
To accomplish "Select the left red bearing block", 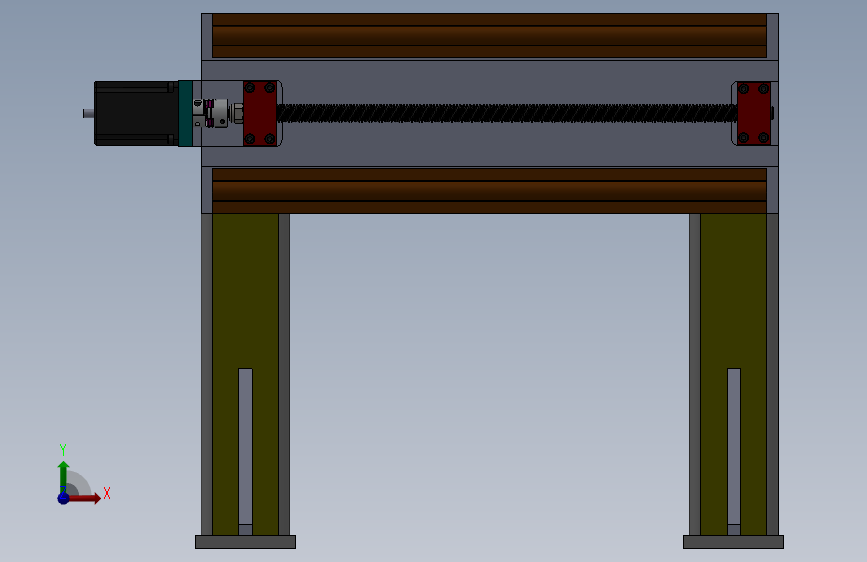I will coord(260,113).
